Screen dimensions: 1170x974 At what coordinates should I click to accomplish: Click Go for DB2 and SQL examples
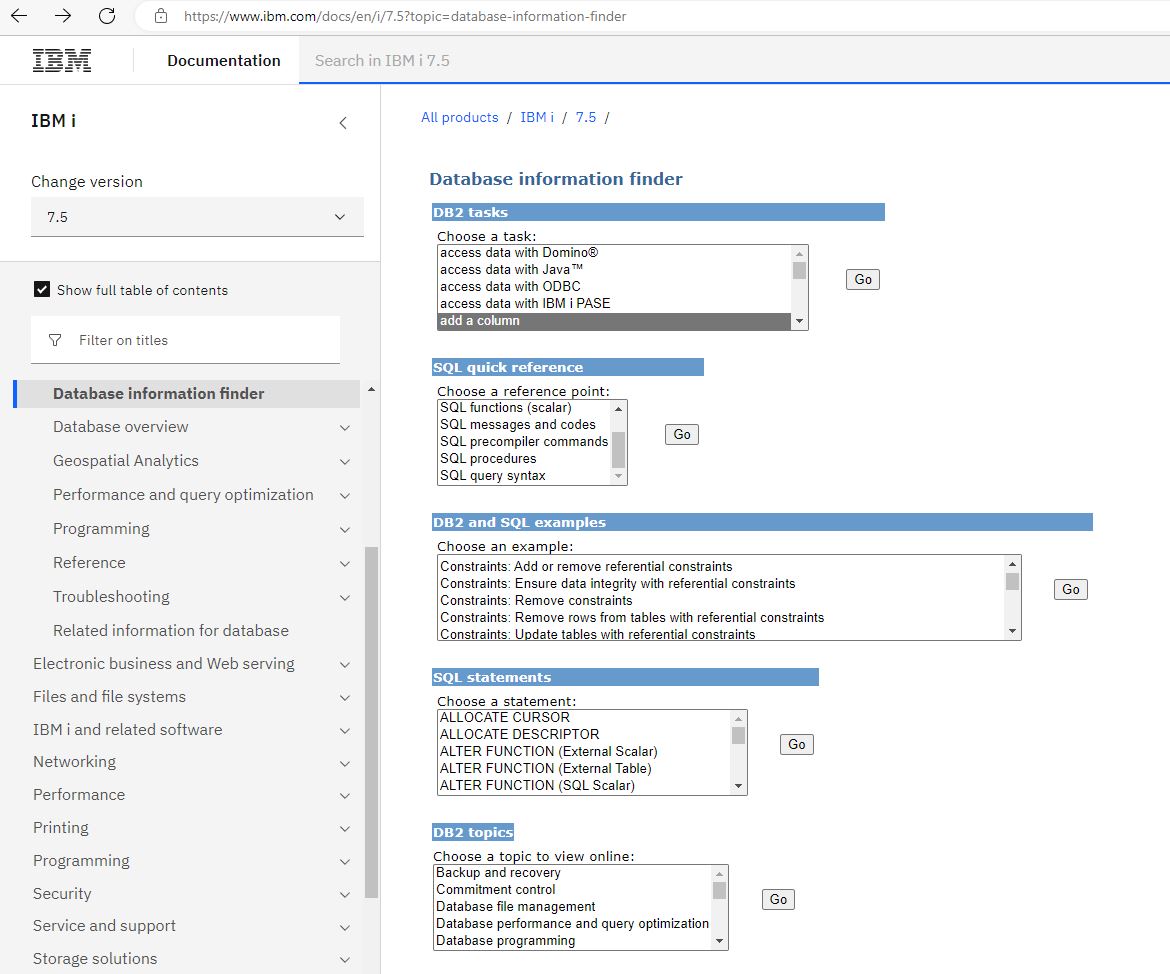pos(1071,590)
